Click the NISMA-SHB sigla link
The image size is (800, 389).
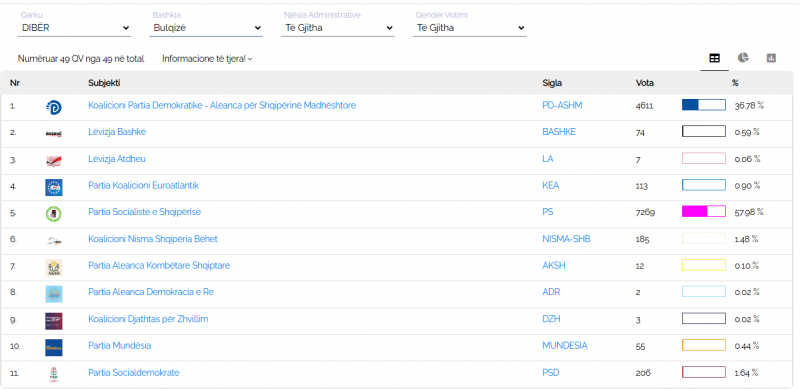(566, 238)
